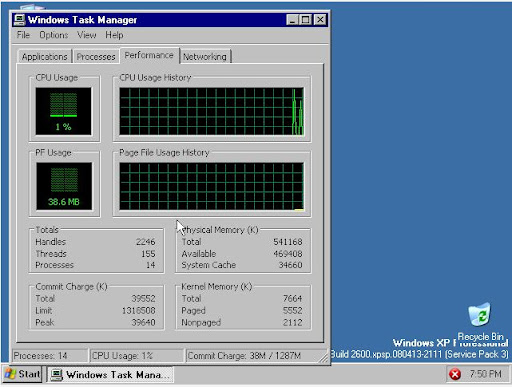This screenshot has height=387, width=512.
Task: Click Kernel Memory Nonpaged value 2112
Action: pyautogui.click(x=293, y=322)
